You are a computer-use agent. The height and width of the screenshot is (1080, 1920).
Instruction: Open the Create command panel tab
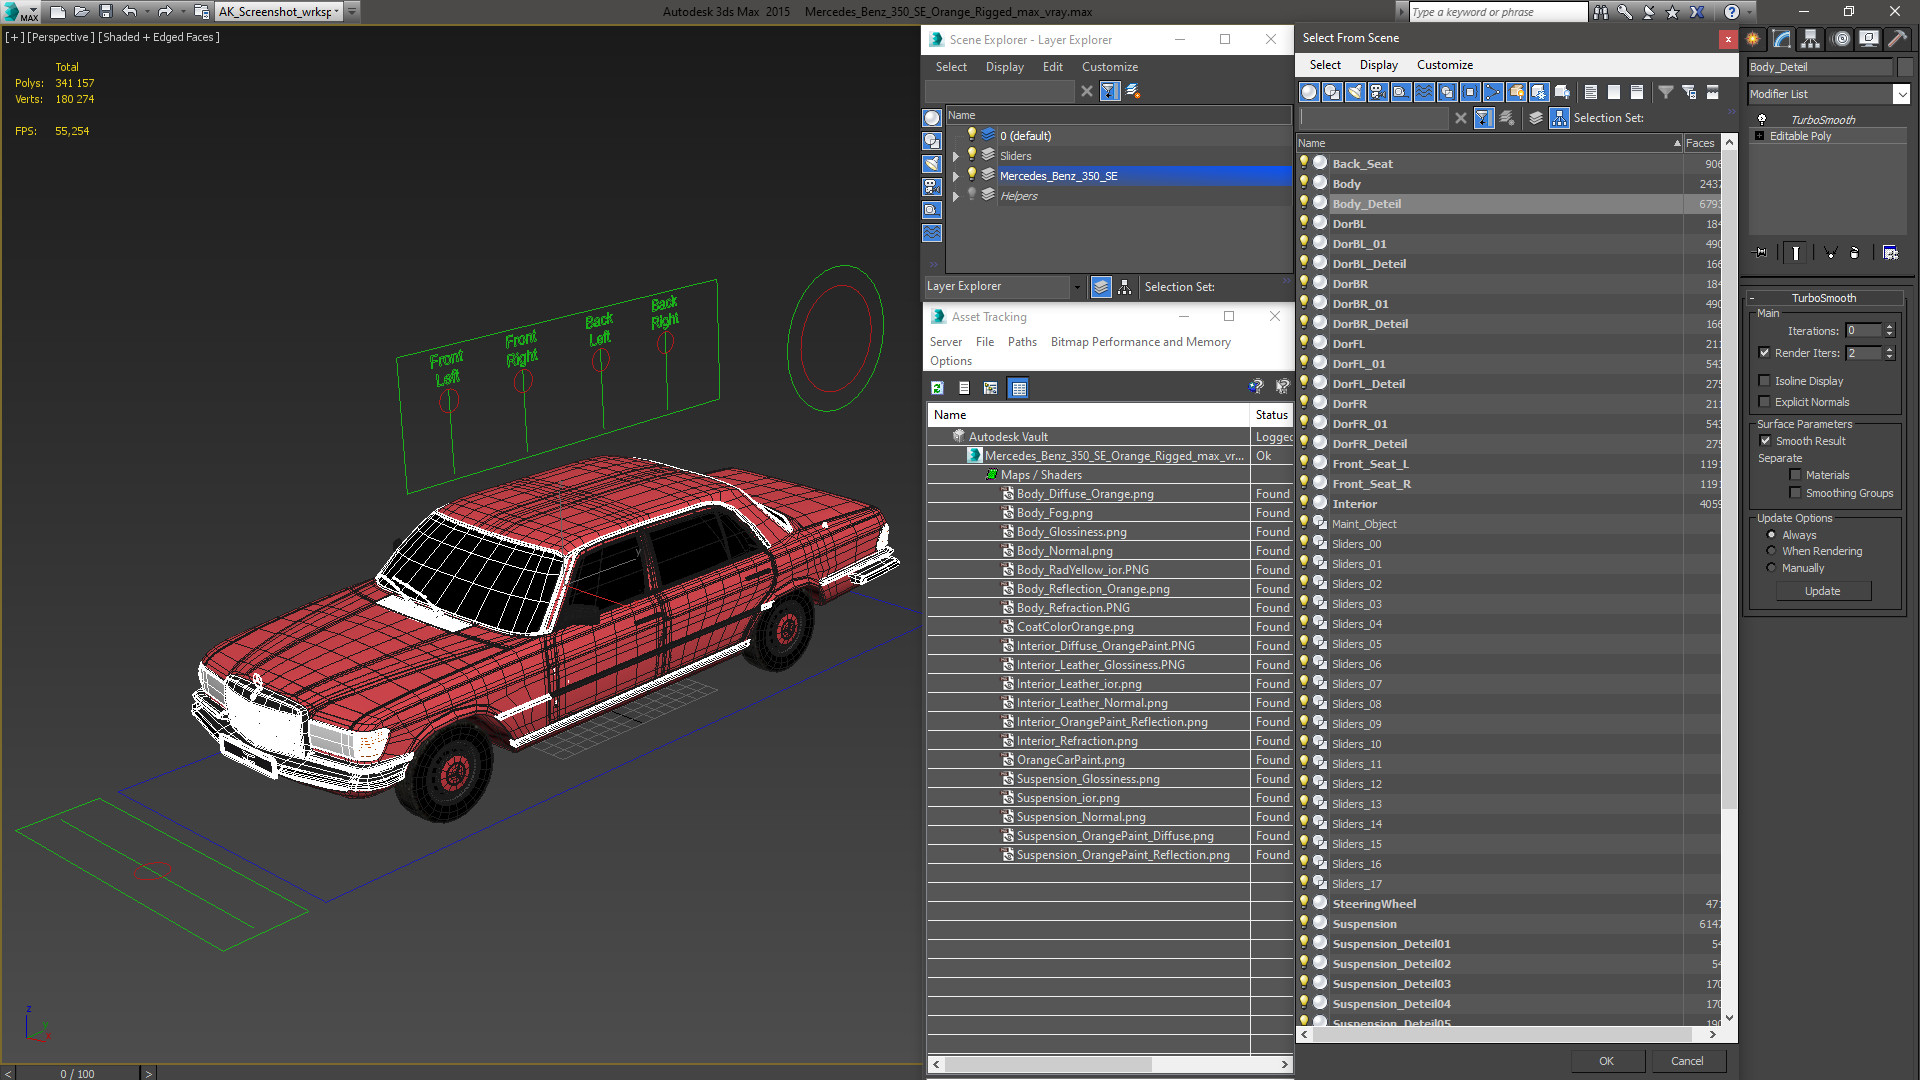[1753, 39]
